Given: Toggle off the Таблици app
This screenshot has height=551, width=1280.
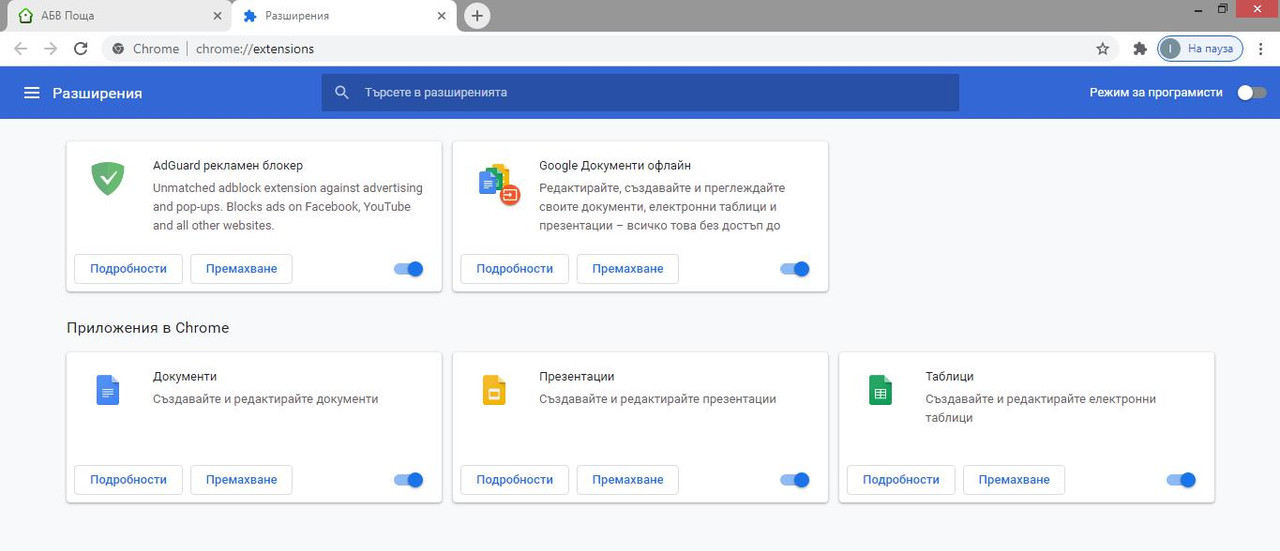Looking at the screenshot, I should click(x=1182, y=480).
